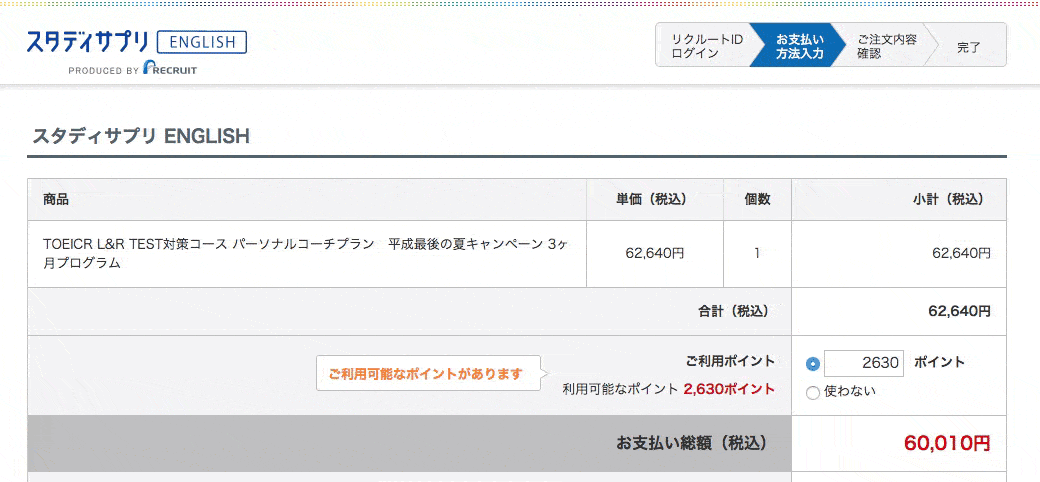
Task: Click the スタディサプリ logo
Action: click(x=88, y=42)
